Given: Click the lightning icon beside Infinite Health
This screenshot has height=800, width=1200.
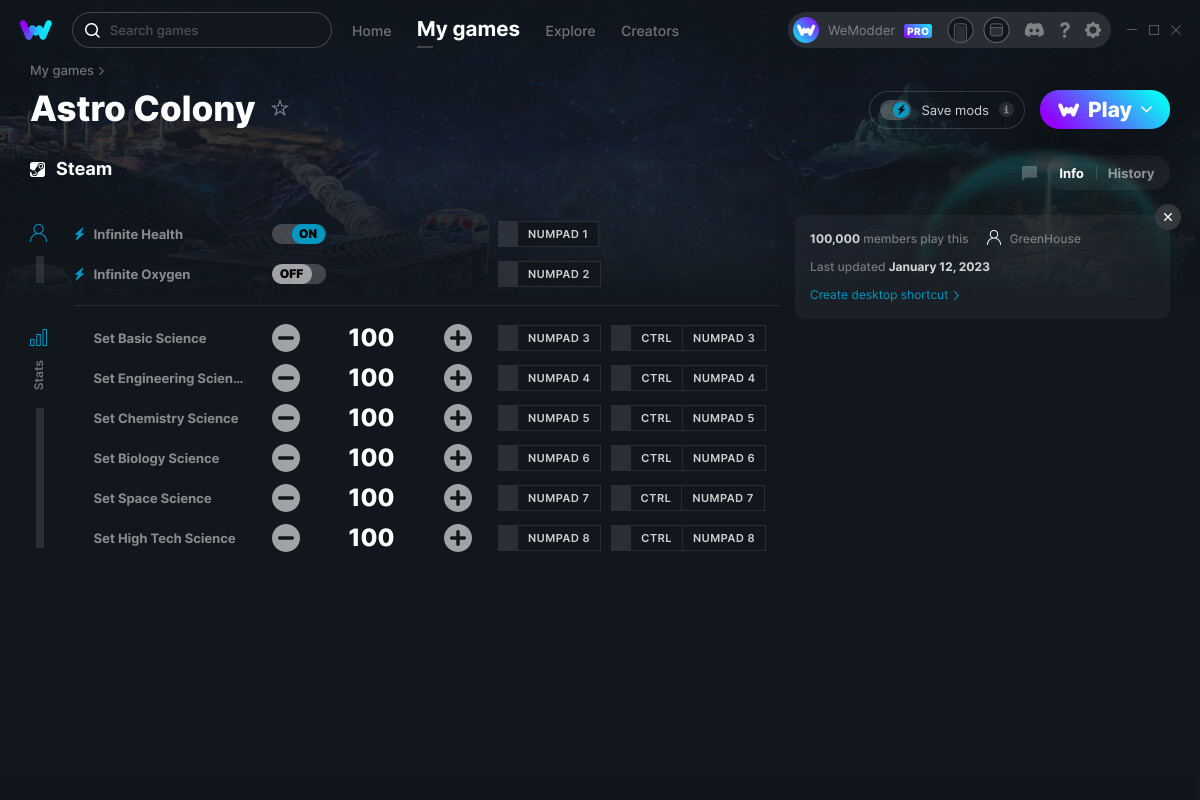Looking at the screenshot, I should pyautogui.click(x=79, y=234).
